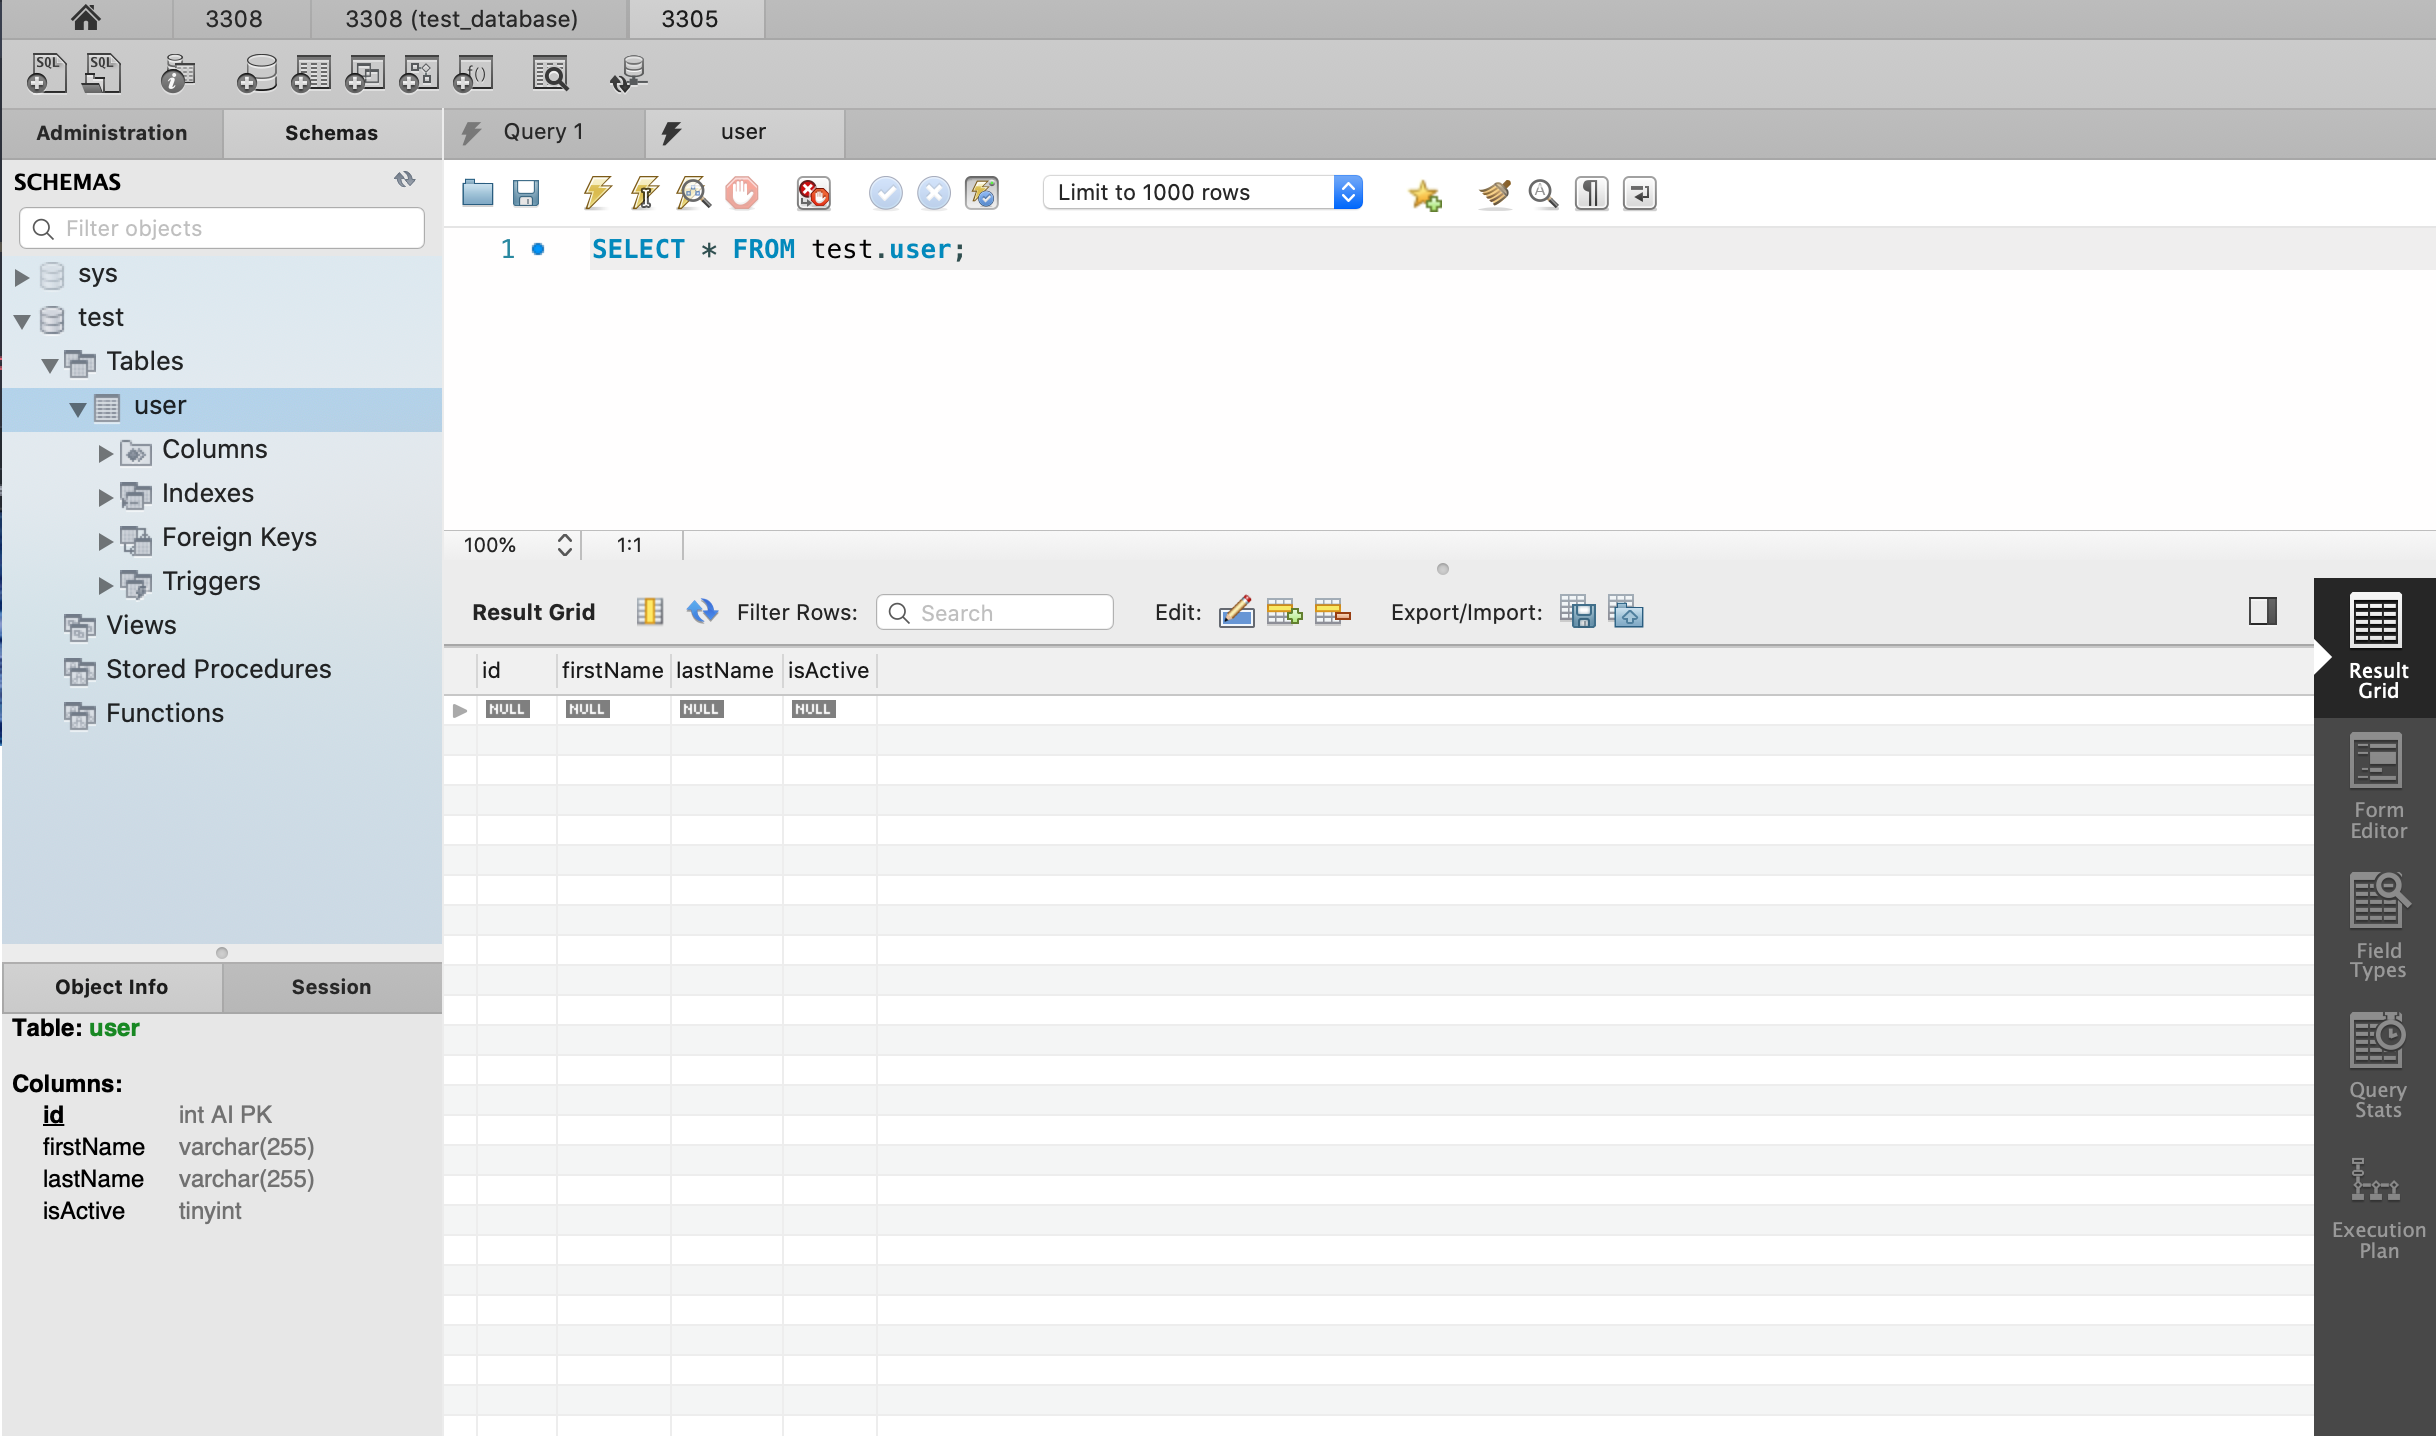Adjust the editor zoom percentage stepper
The width and height of the screenshot is (2436, 1436).
pyautogui.click(x=564, y=544)
